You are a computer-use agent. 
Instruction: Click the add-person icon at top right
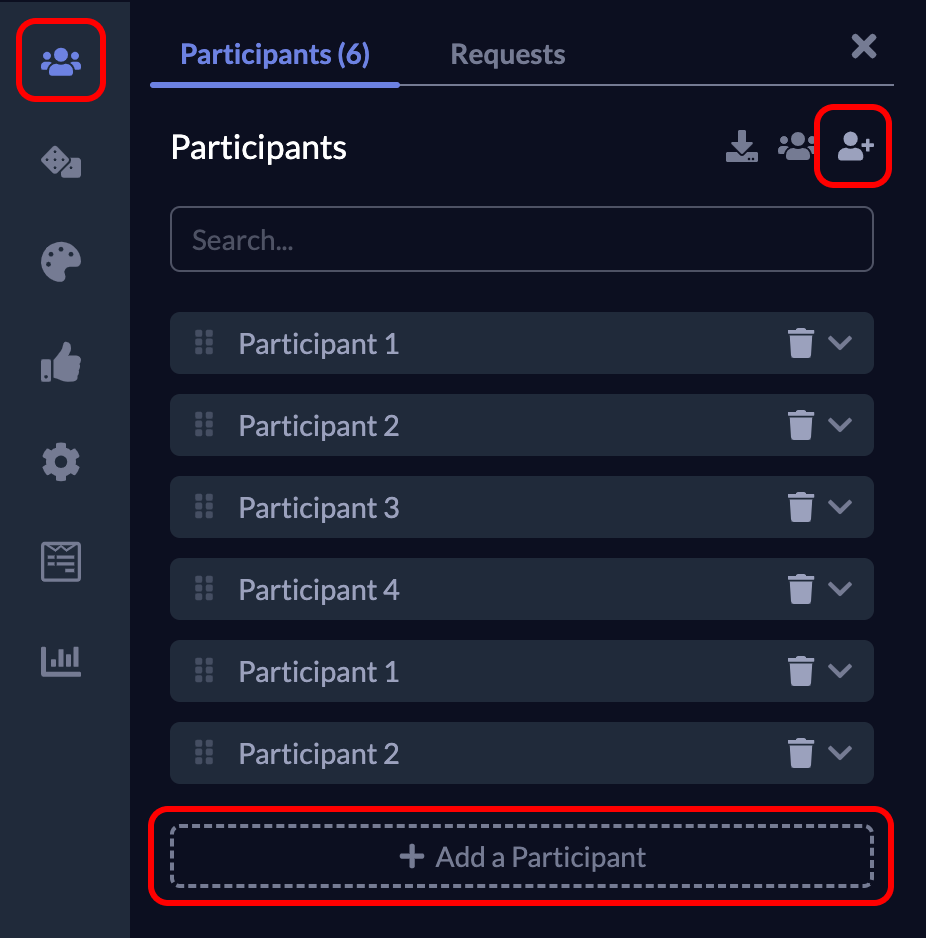(852, 146)
